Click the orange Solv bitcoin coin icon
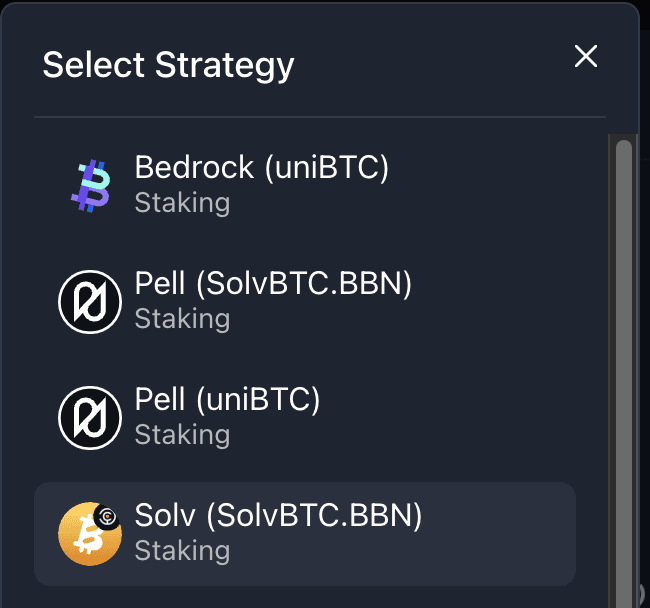The image size is (650, 608). pos(88,535)
